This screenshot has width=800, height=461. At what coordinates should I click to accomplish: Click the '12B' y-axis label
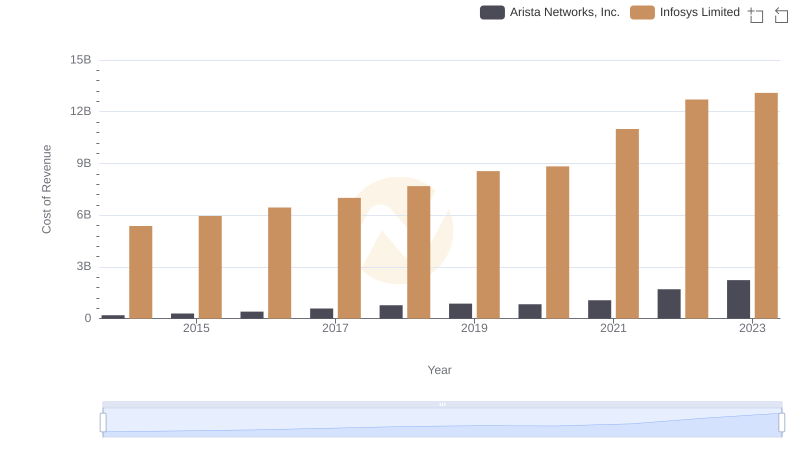81,111
